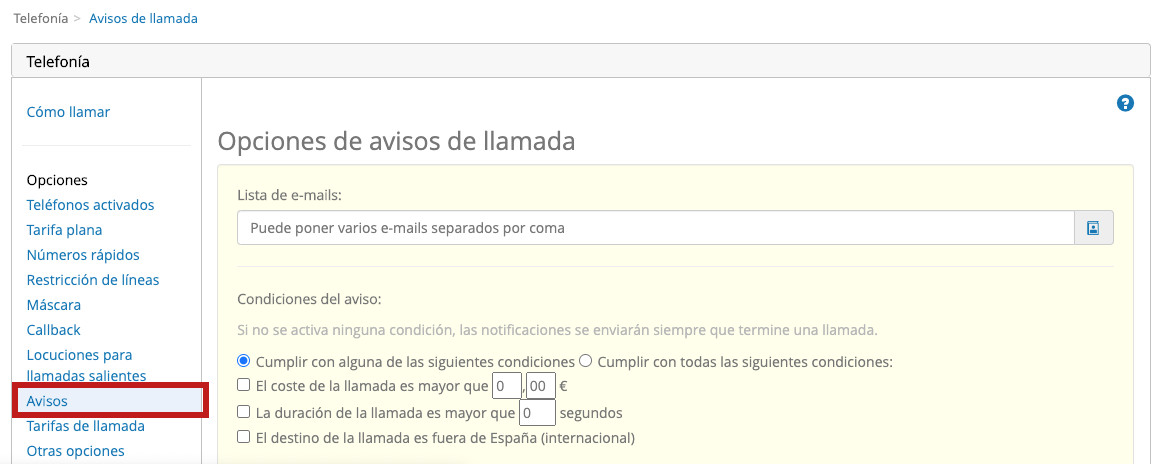Open 'Tarifas de llamada' in sidebar
The image size is (1165, 464).
click(85, 426)
